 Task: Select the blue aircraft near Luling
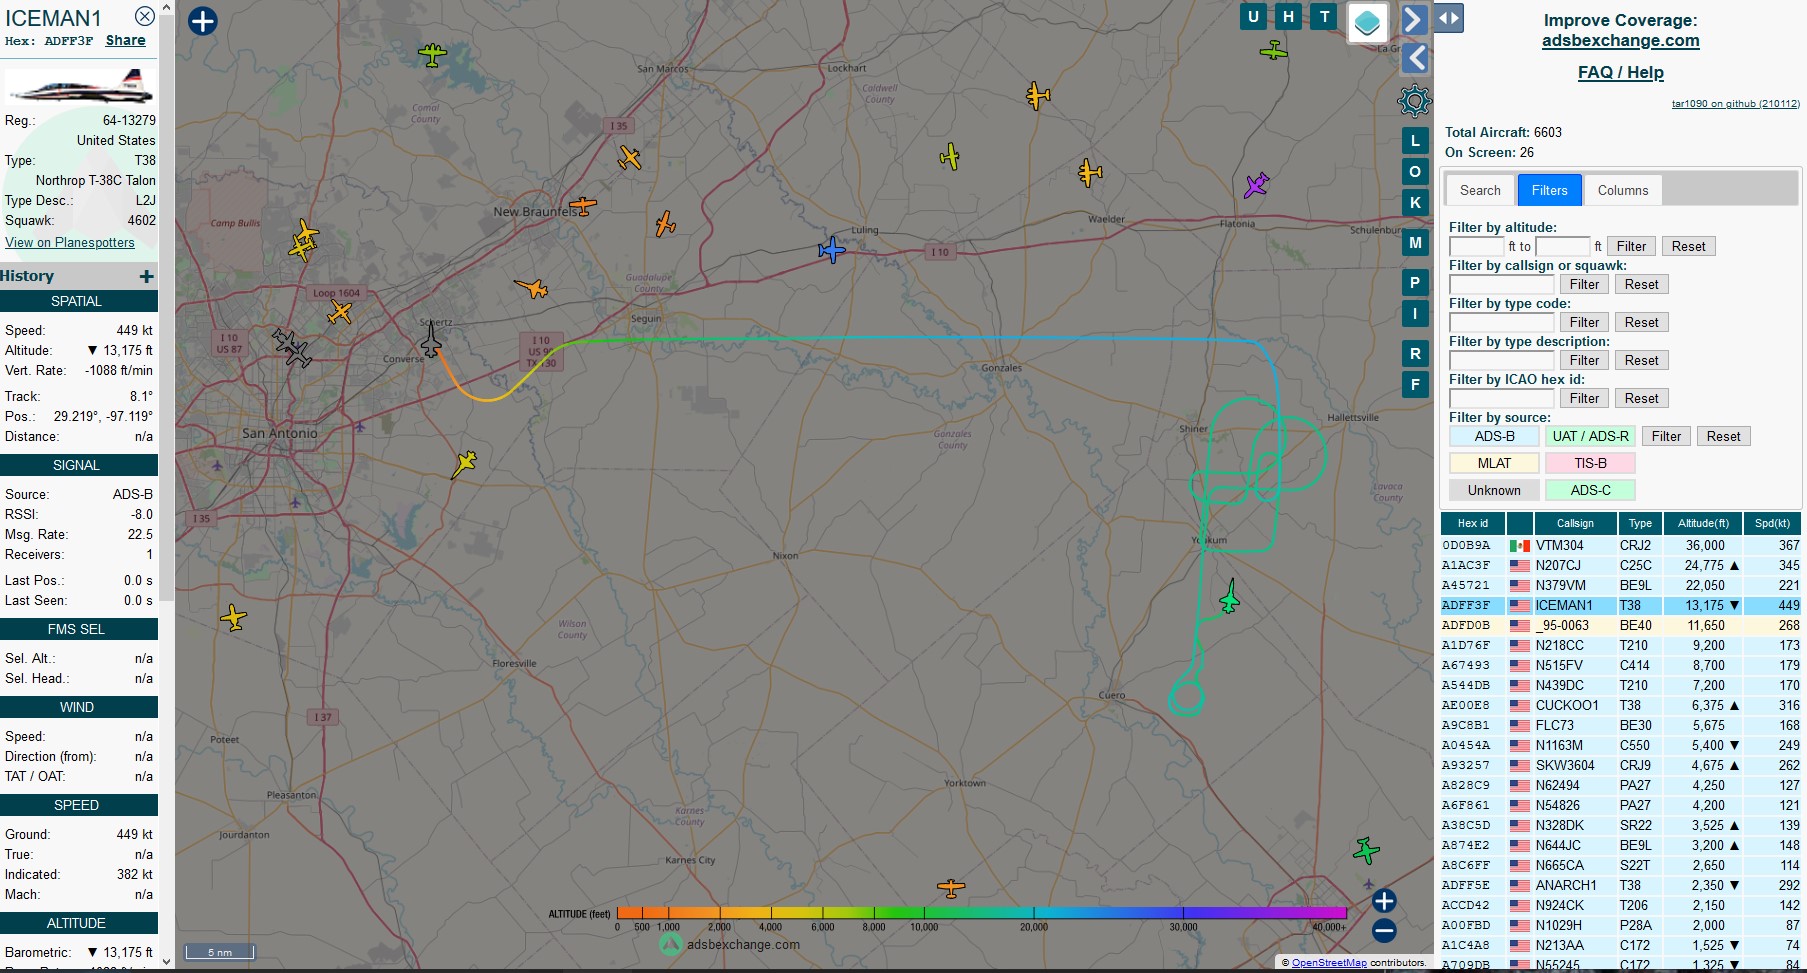(x=831, y=250)
